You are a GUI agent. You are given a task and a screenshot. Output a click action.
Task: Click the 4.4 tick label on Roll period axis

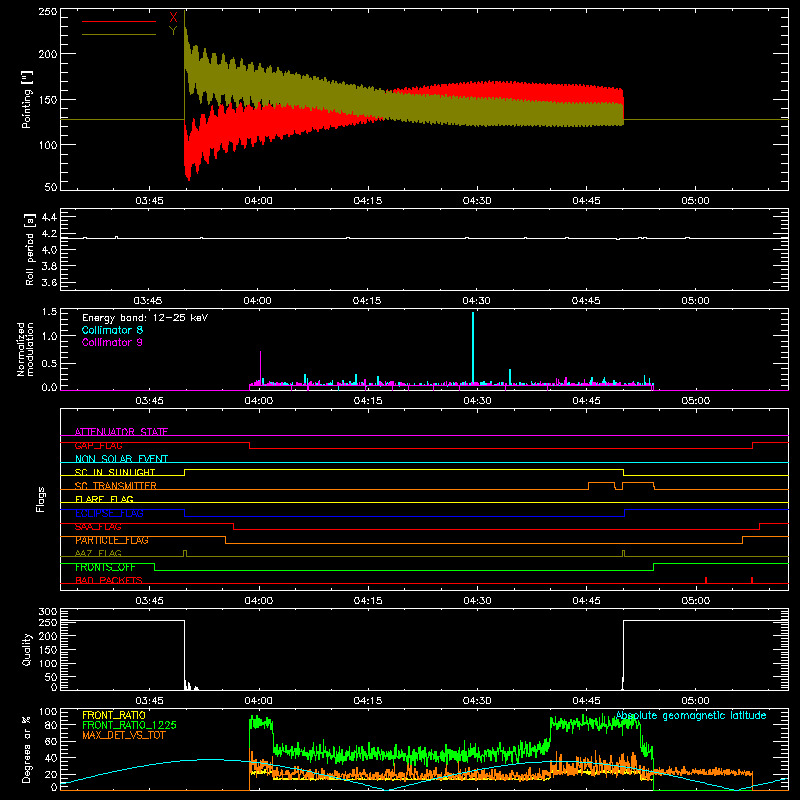(x=49, y=217)
